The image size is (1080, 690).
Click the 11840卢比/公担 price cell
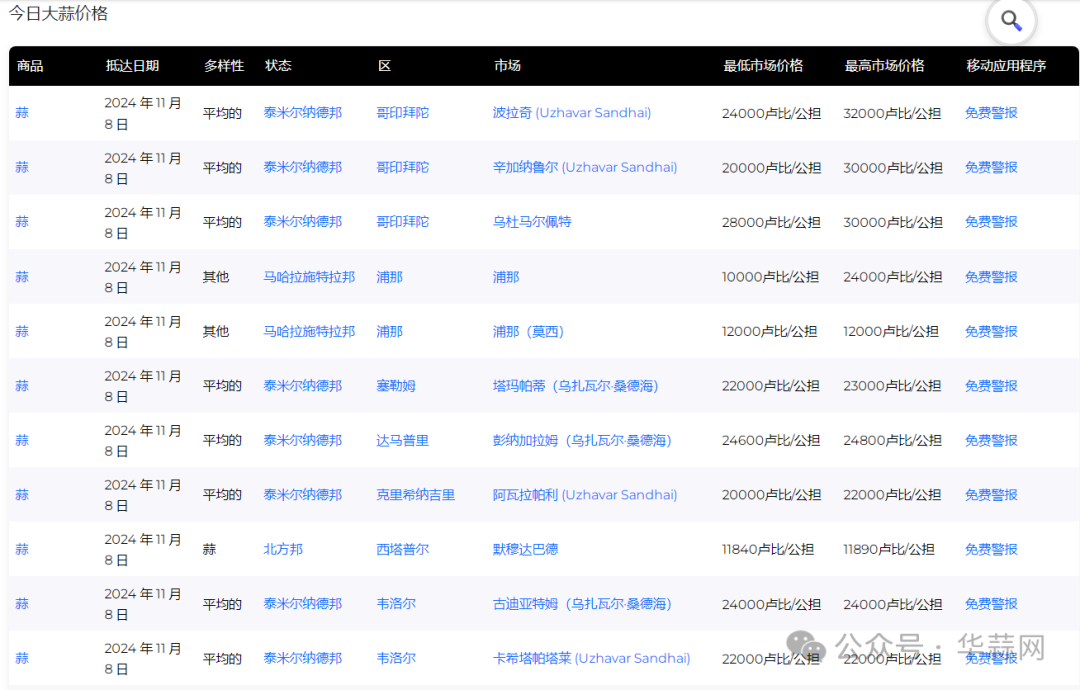(767, 549)
